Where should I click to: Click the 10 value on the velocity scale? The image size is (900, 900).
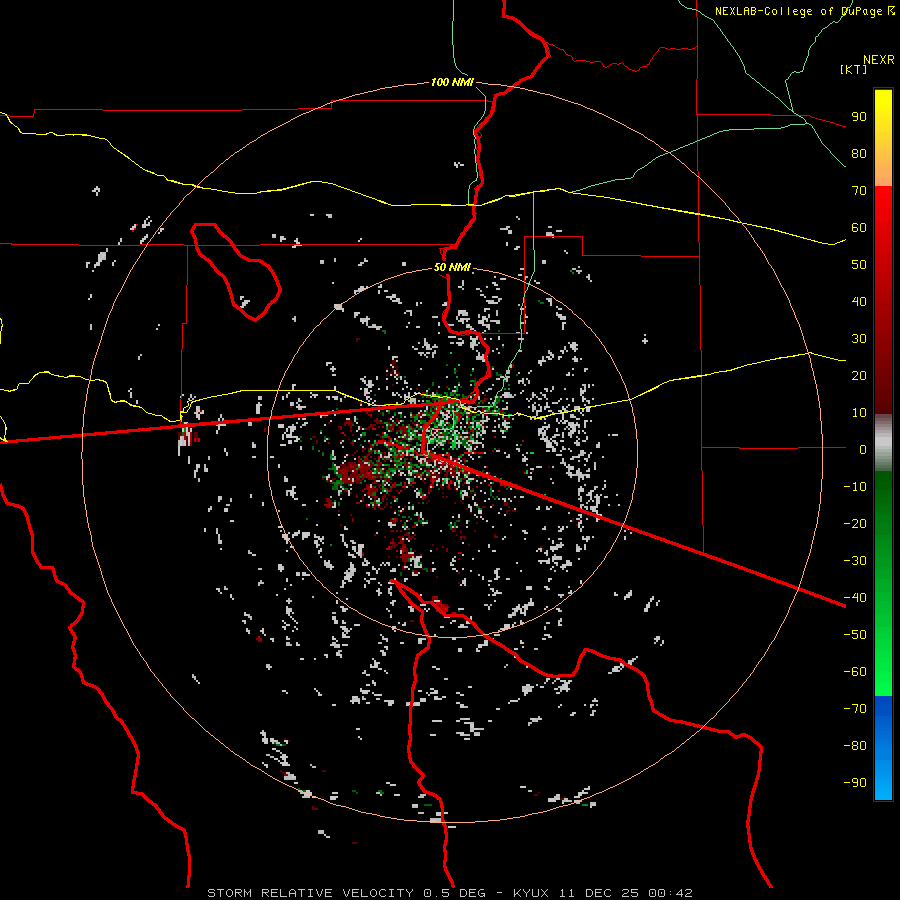point(859,413)
